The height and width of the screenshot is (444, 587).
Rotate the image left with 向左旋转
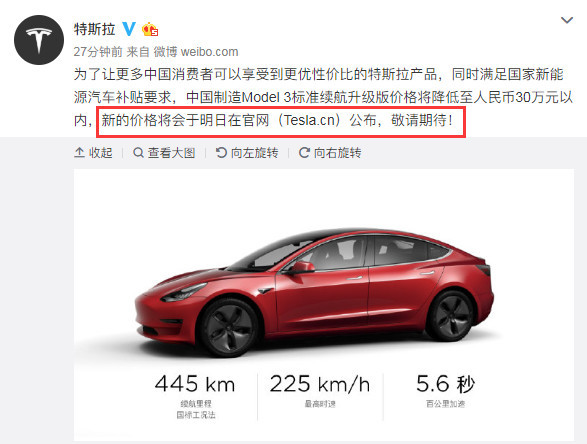(247, 153)
